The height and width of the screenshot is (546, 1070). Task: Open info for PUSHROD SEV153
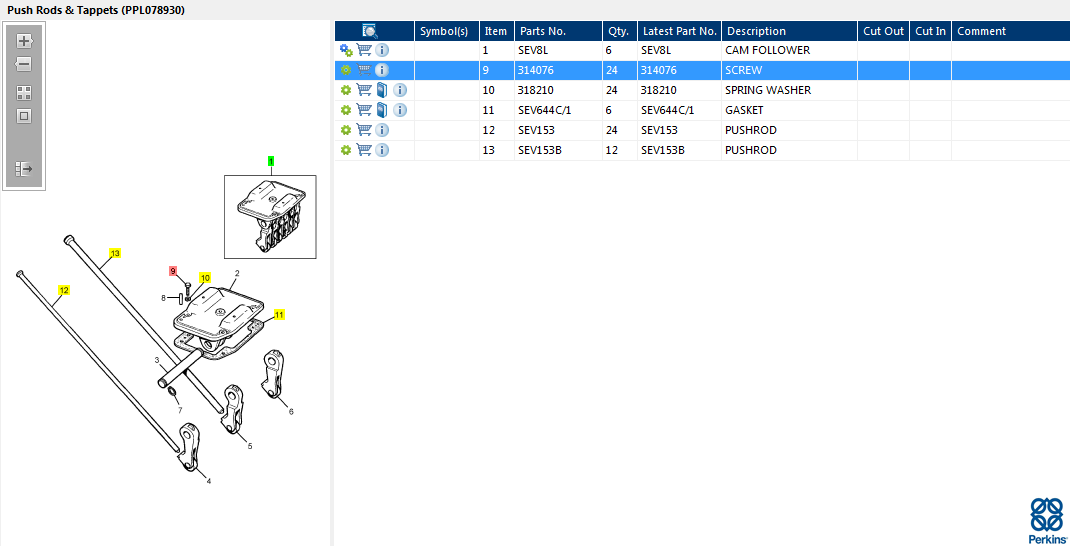pyautogui.click(x=382, y=130)
